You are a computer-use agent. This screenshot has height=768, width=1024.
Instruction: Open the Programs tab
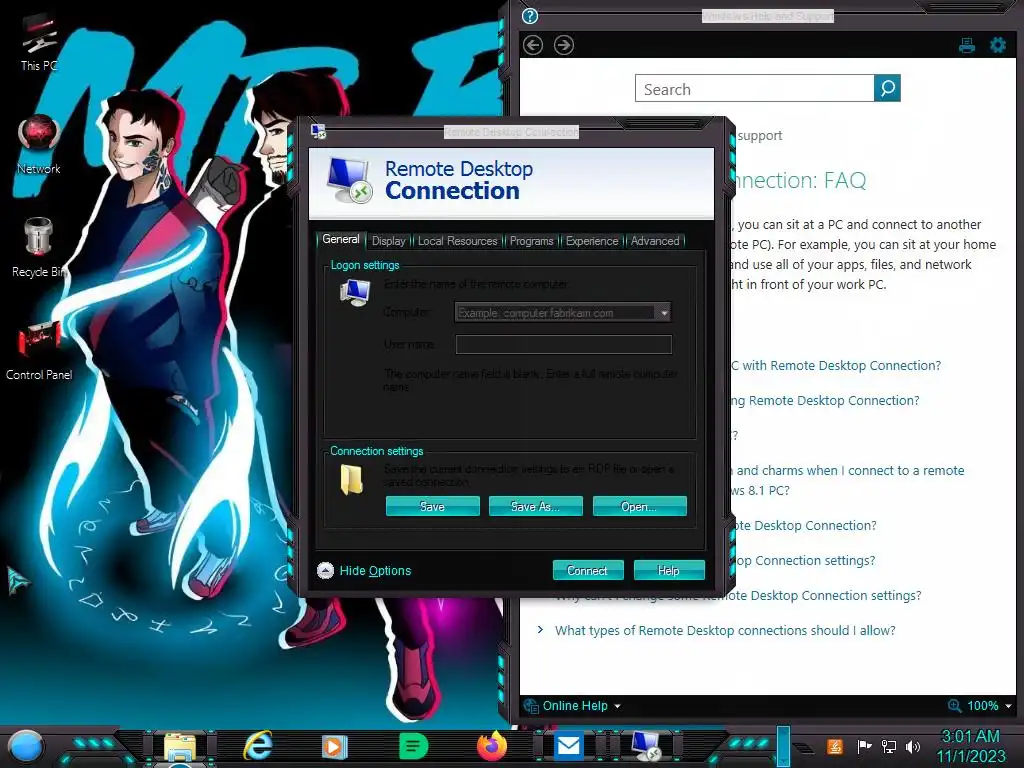coord(531,241)
